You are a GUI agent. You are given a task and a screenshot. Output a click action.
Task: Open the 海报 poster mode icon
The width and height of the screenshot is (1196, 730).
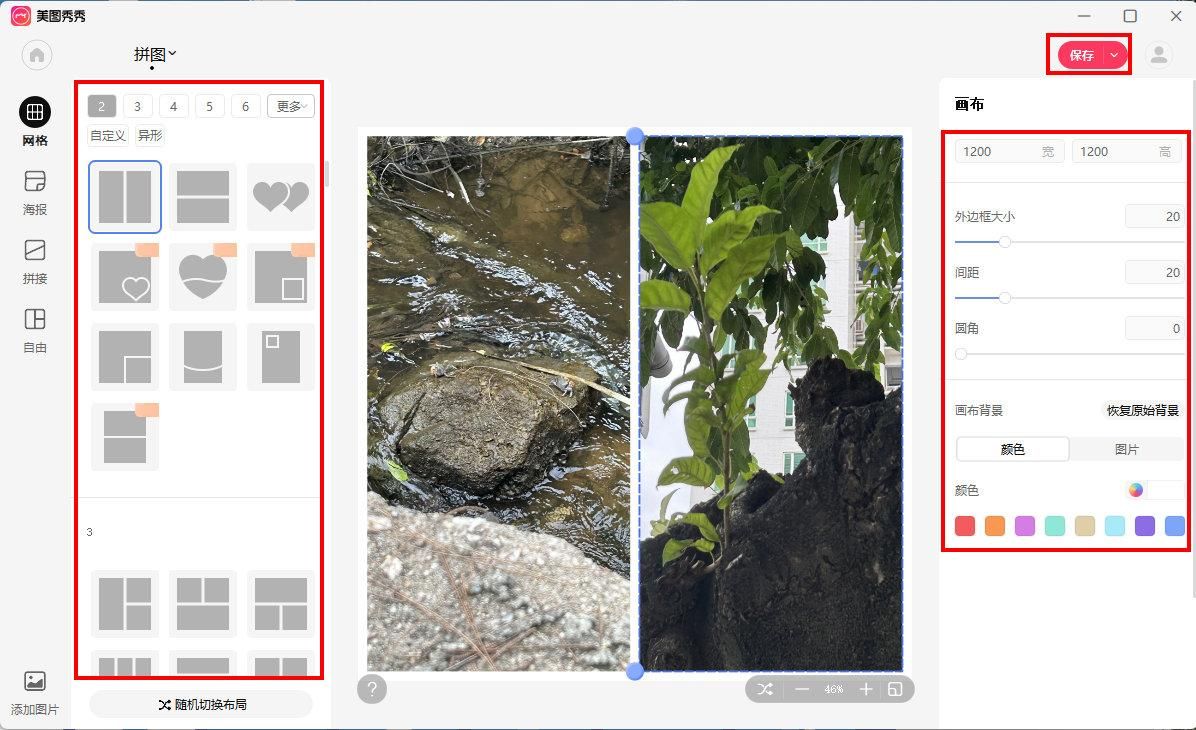(34, 182)
